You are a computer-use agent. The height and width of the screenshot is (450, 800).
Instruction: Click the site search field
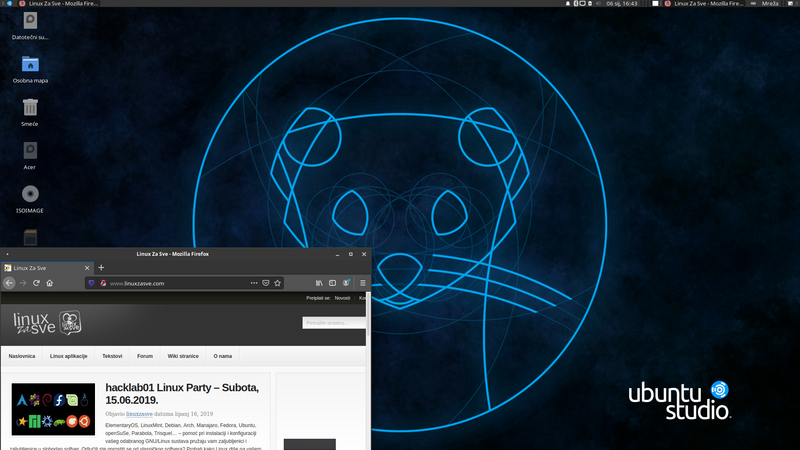point(334,323)
